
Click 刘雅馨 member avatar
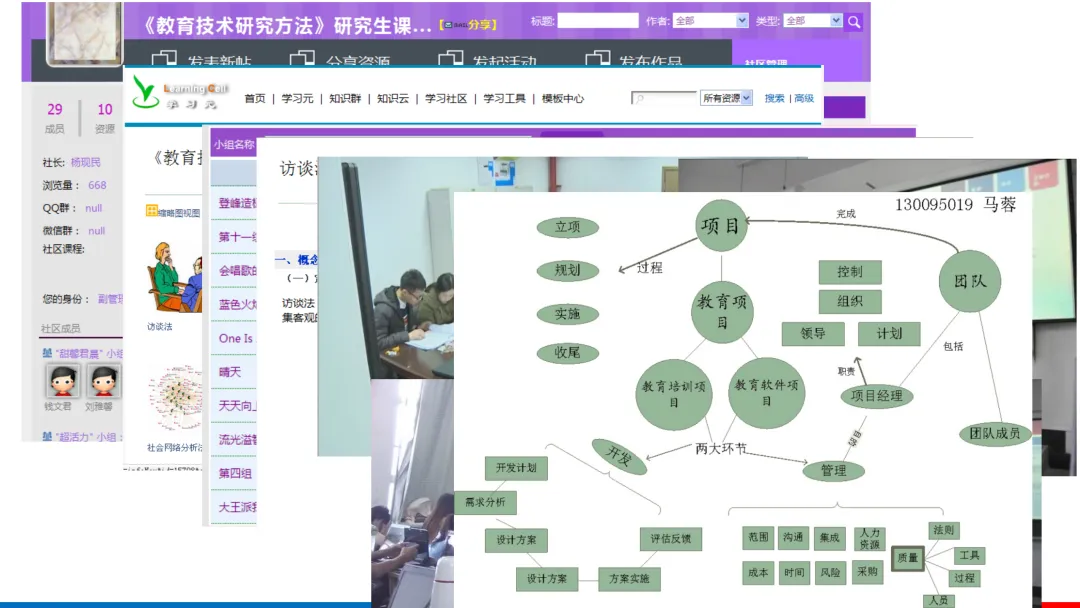tap(103, 381)
